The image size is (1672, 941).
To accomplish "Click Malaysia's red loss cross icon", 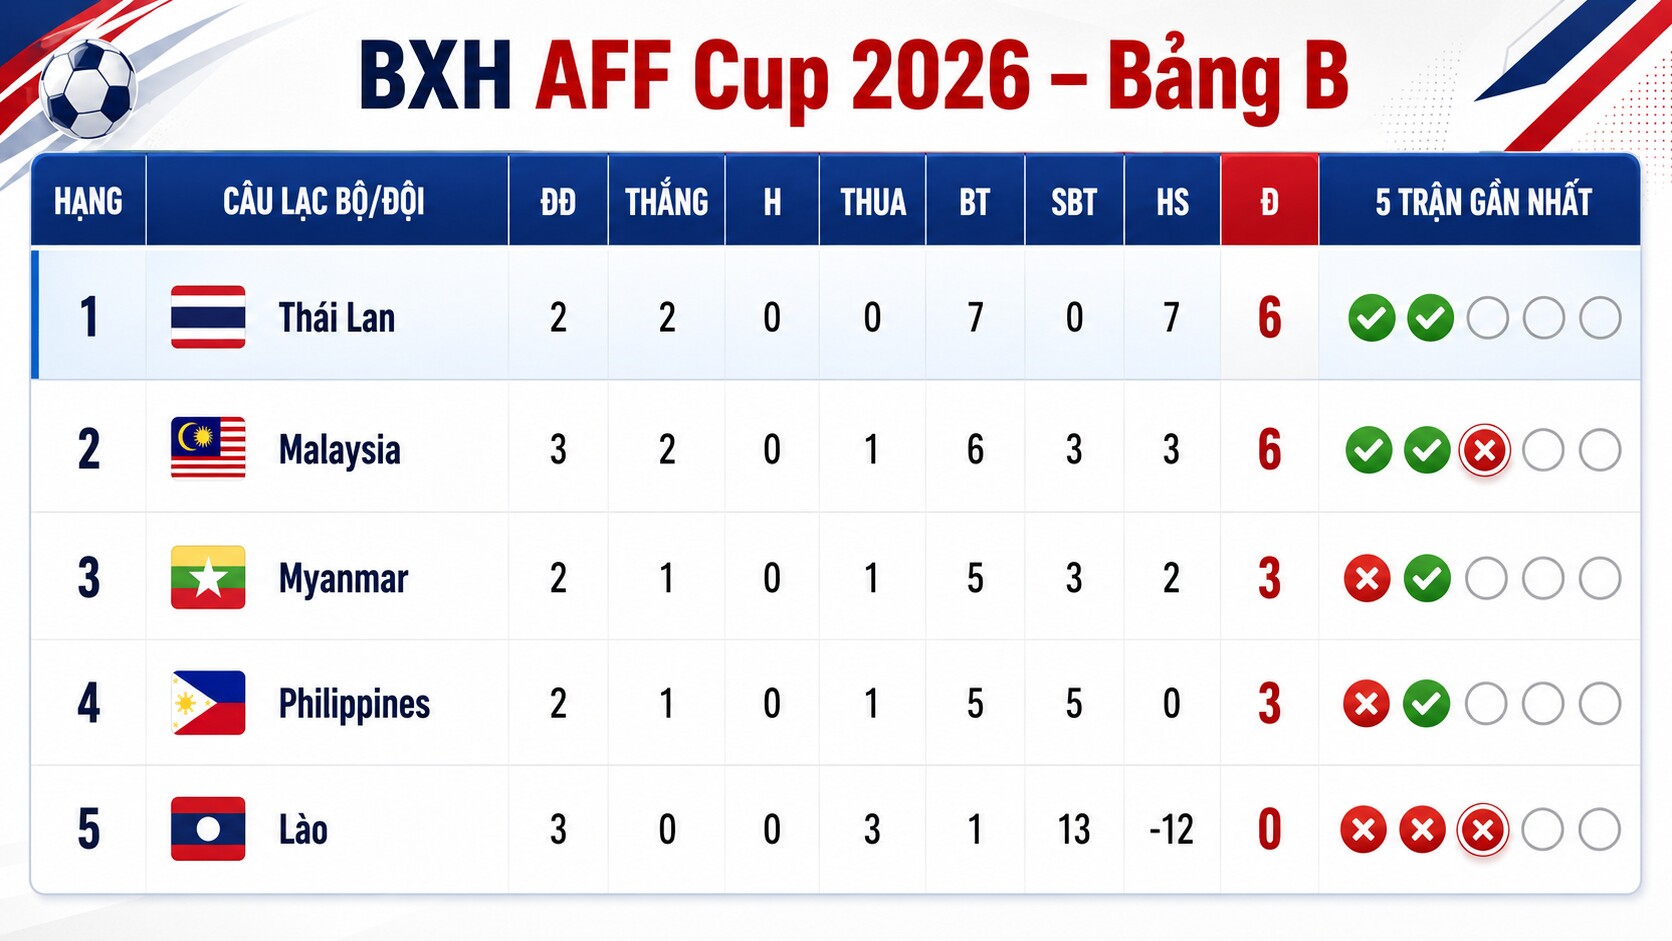I will (1484, 450).
